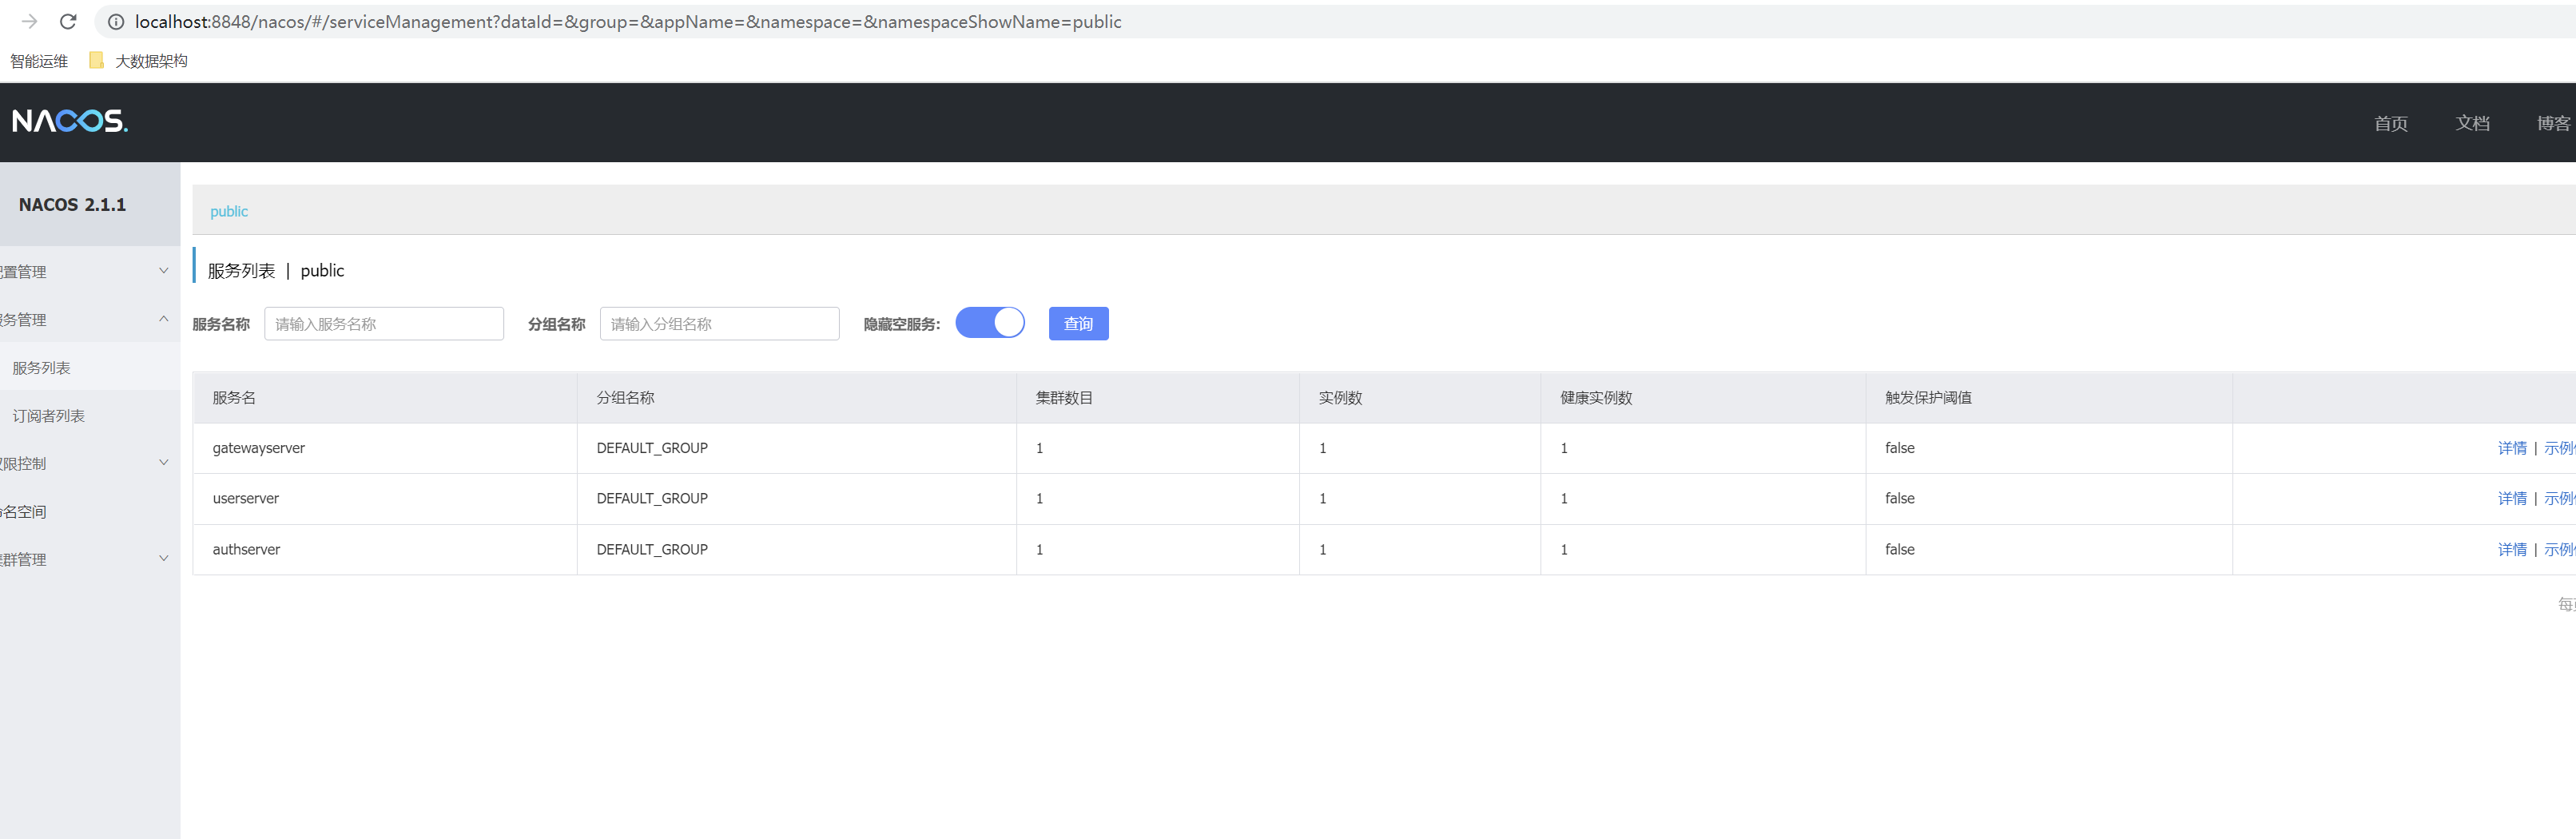Viewport: 2576px width, 839px height.
Task: Select the userserver service name cell
Action: pos(385,498)
